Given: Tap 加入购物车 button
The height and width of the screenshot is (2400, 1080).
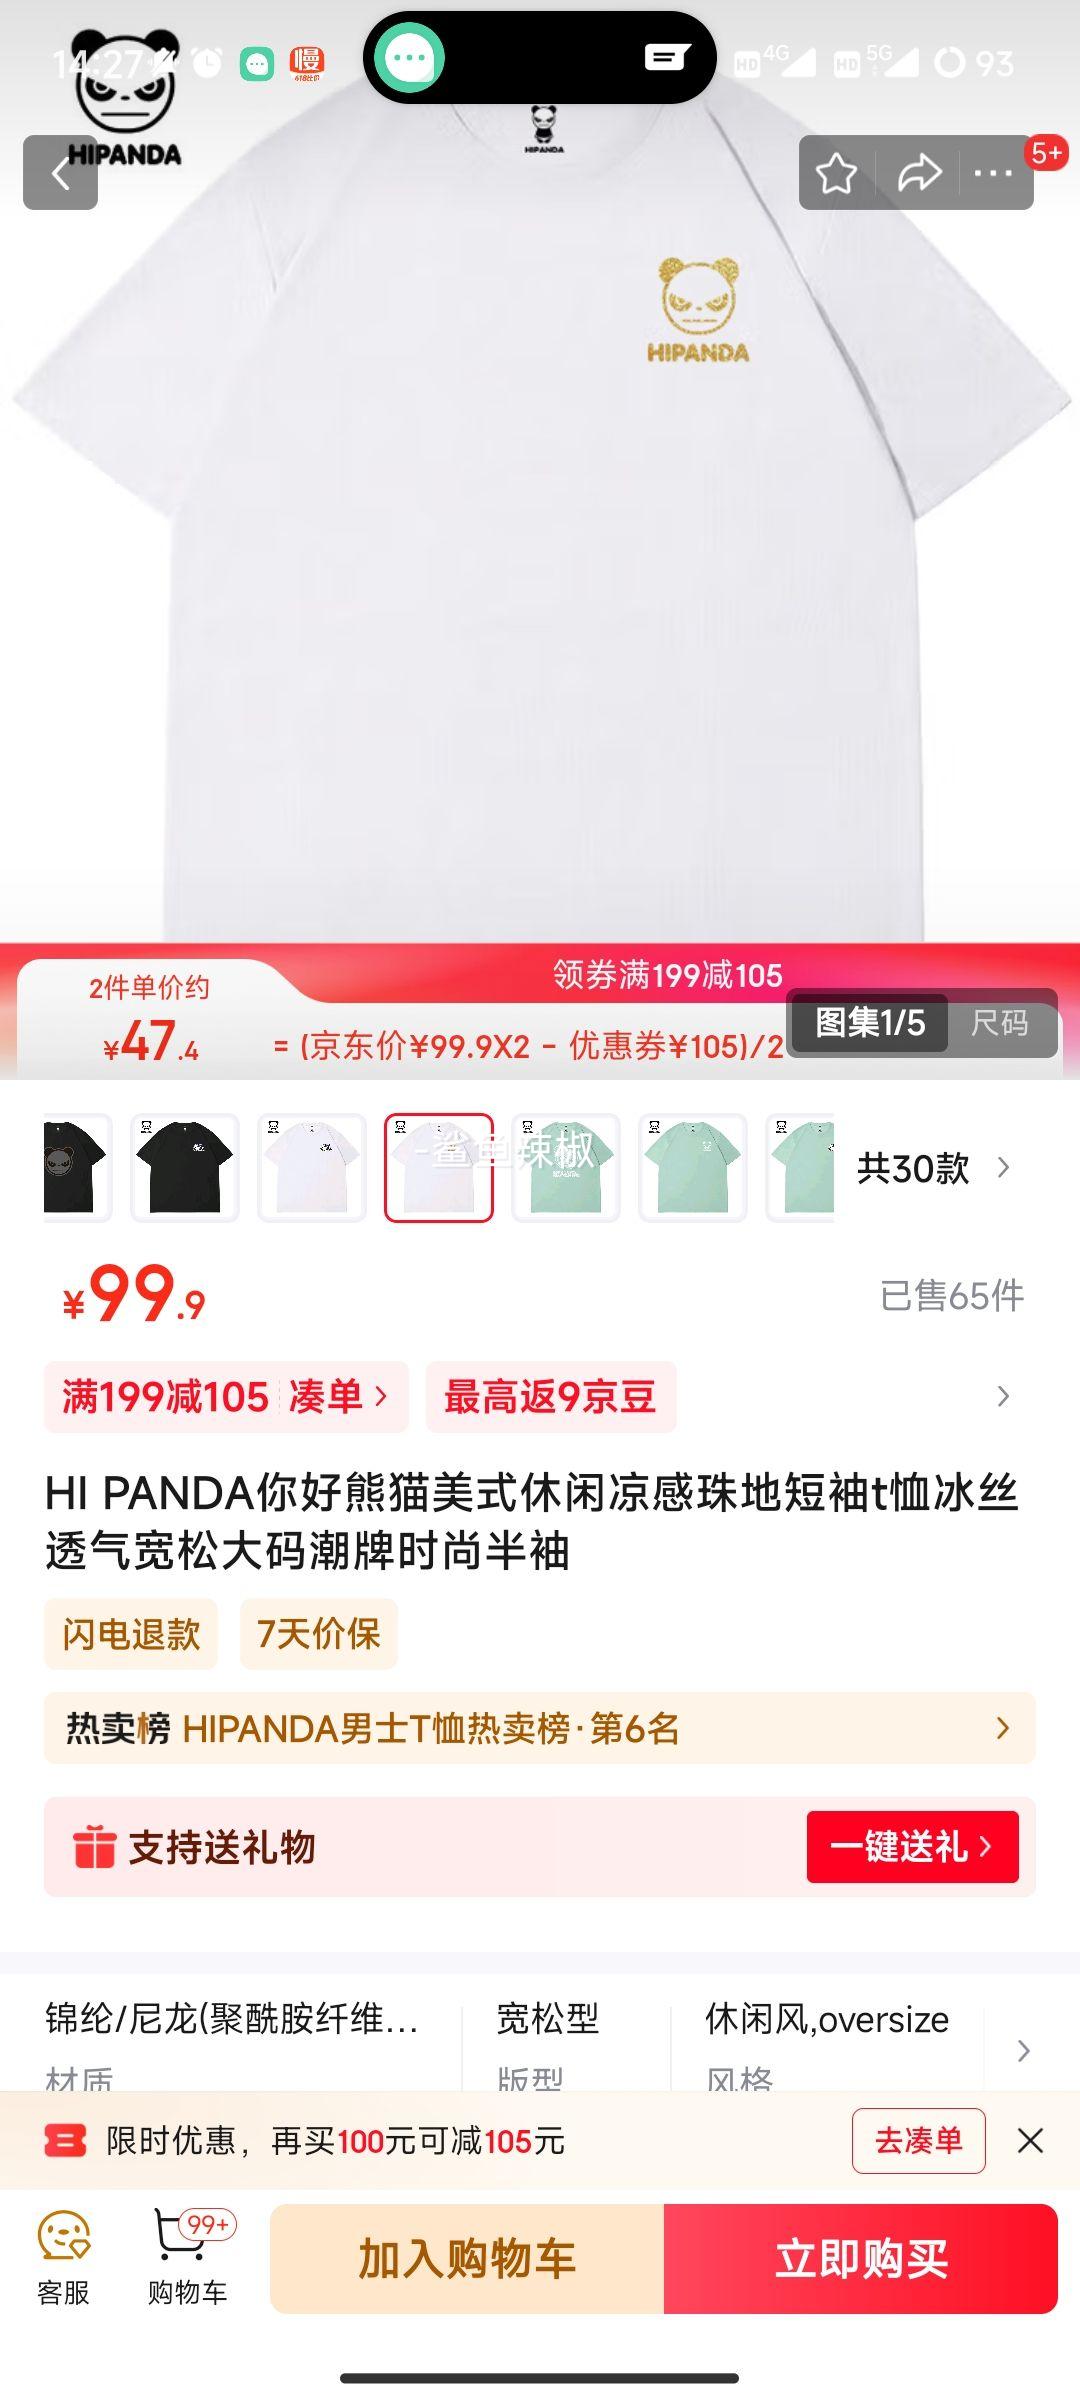Looking at the screenshot, I should [x=467, y=2259].
